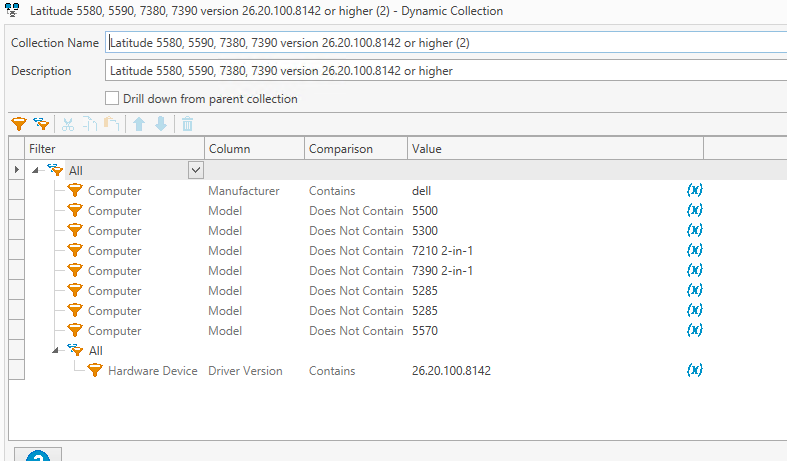This screenshot has height=461, width=787.
Task: Open the top All group dropdown arrow
Action: pyautogui.click(x=195, y=171)
